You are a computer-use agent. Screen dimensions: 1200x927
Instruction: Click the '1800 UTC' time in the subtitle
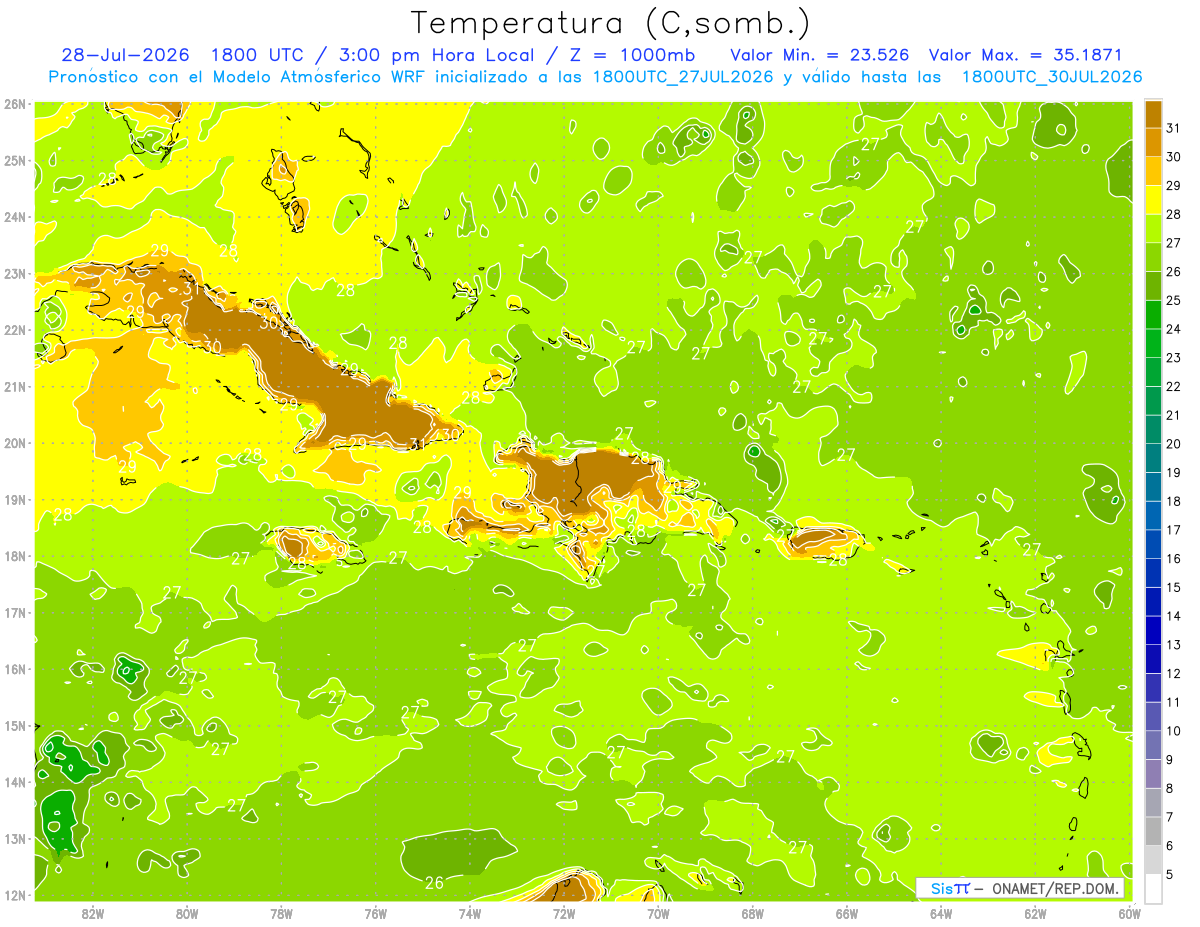click(x=257, y=55)
